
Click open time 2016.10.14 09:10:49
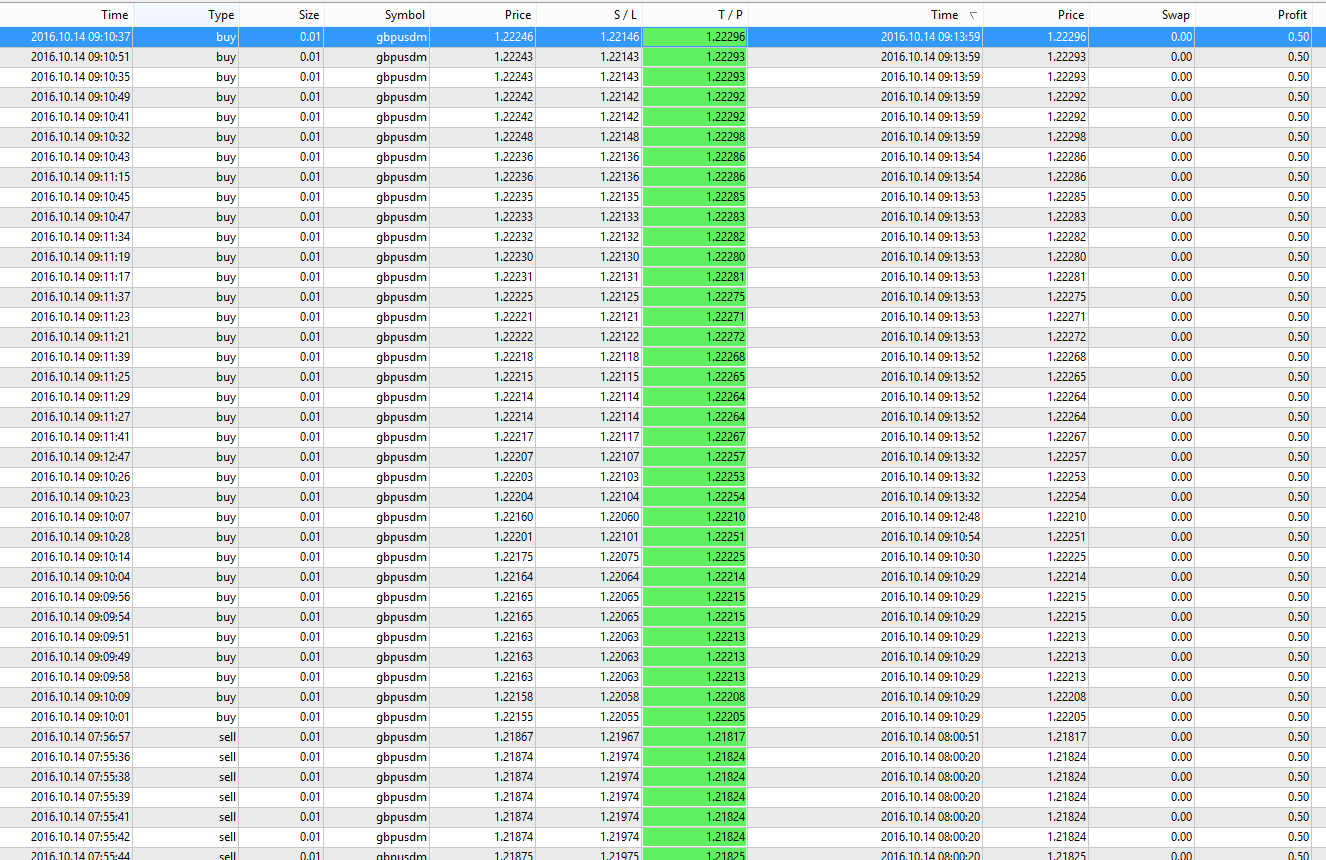(80, 97)
